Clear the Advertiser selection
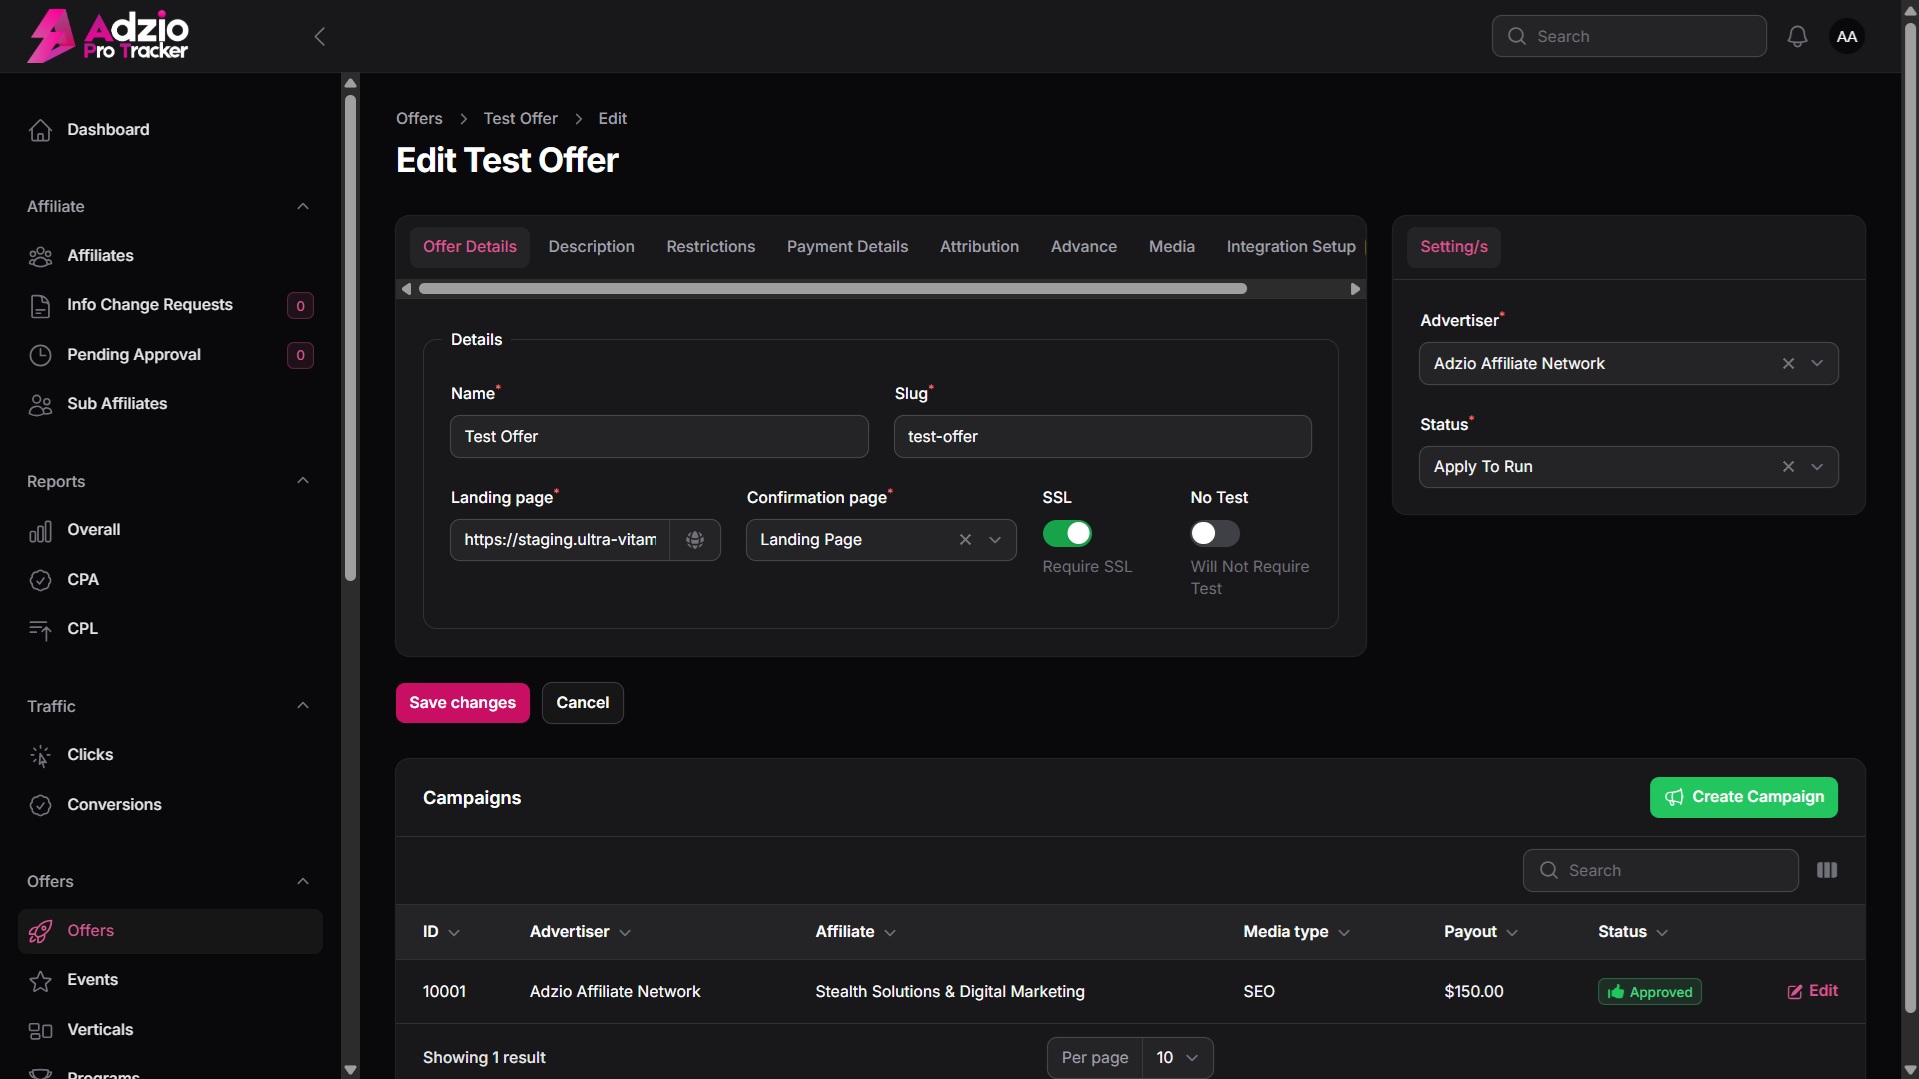1919x1079 pixels. click(x=1788, y=364)
